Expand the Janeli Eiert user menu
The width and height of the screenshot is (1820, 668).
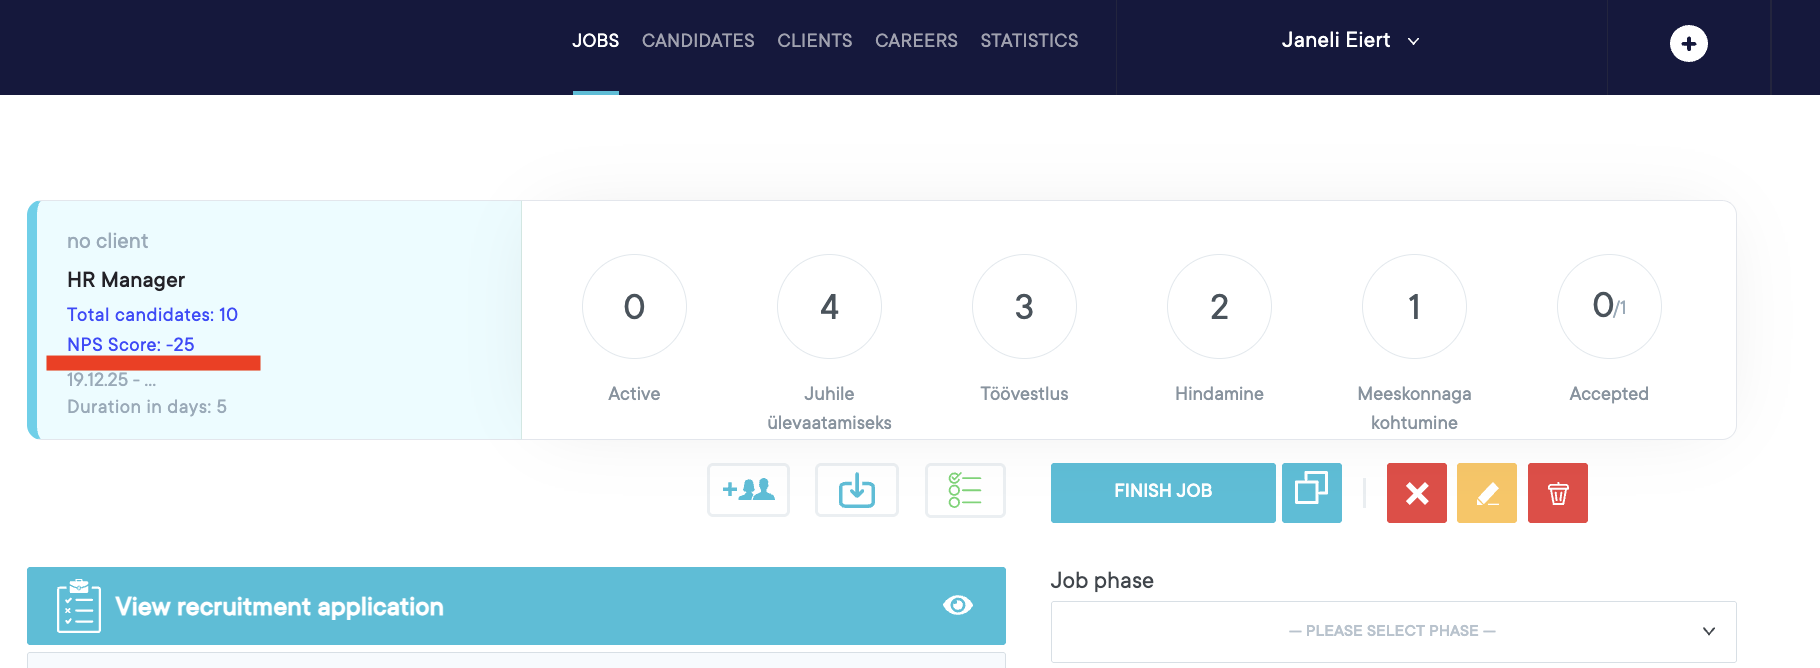1350,41
